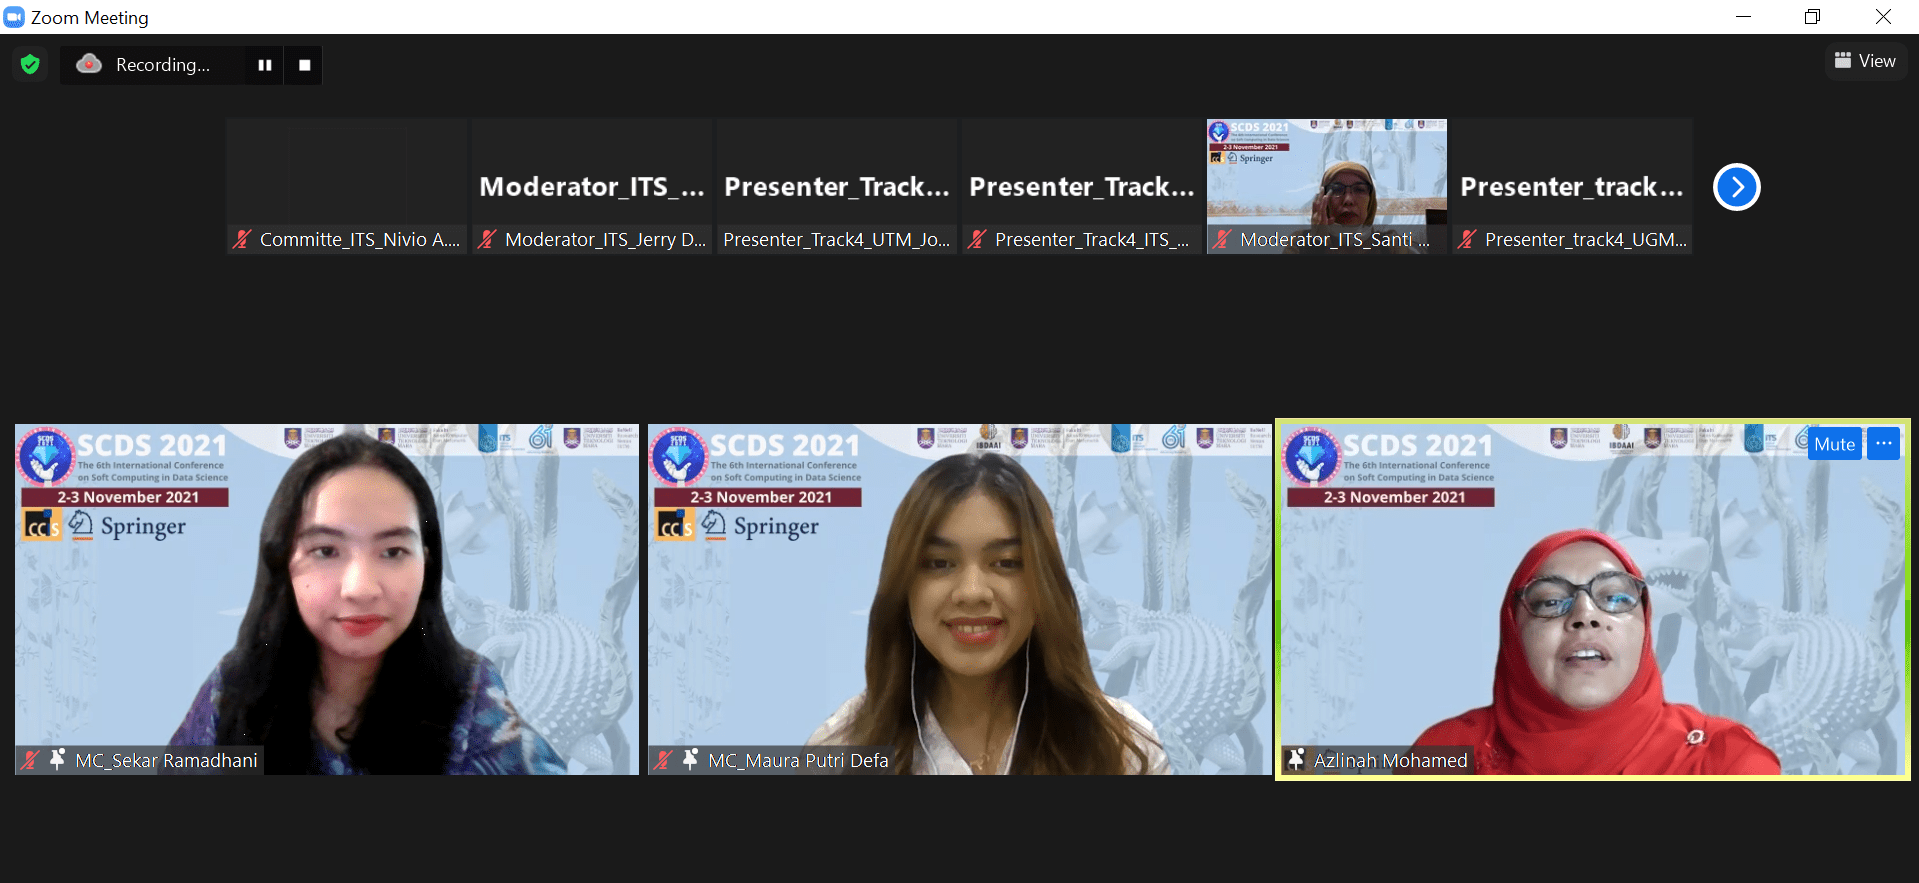Screen dimensions: 1919x883
Task: Click the recording cloud icon
Action: click(89, 64)
